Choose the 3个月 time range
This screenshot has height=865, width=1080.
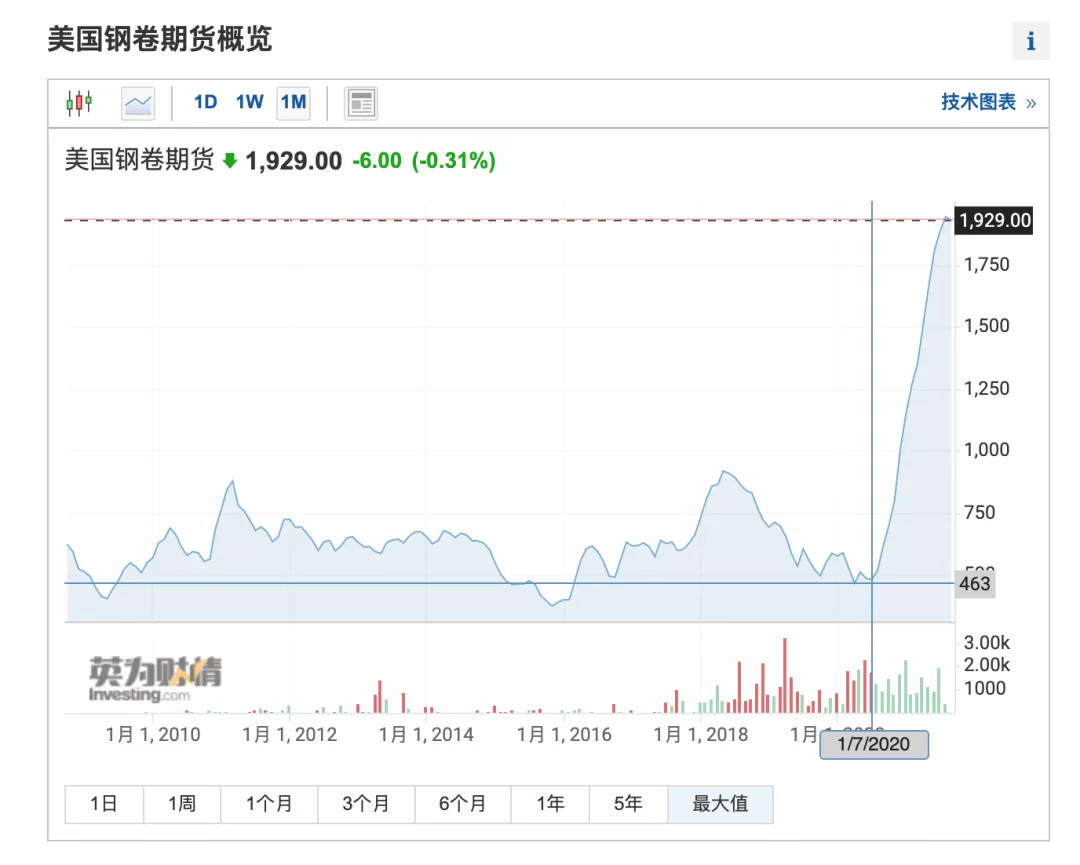pos(366,804)
